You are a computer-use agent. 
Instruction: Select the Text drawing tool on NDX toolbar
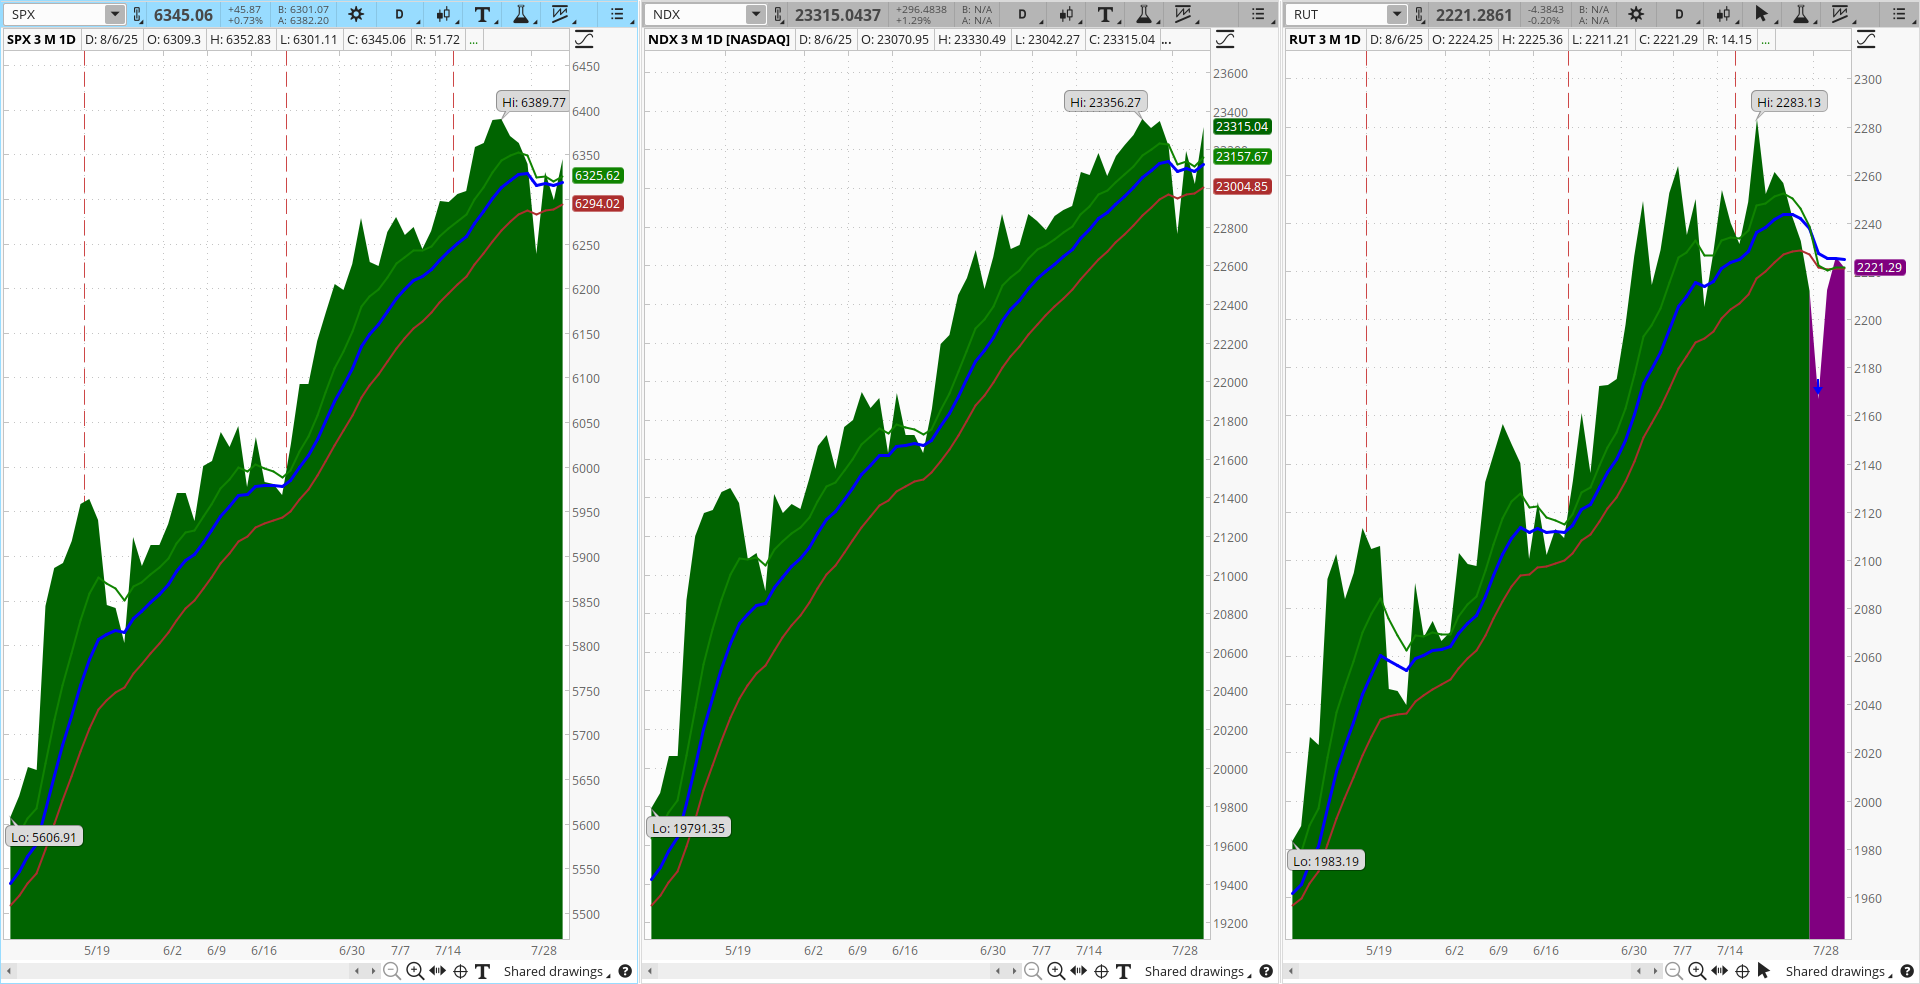pyautogui.click(x=1105, y=15)
